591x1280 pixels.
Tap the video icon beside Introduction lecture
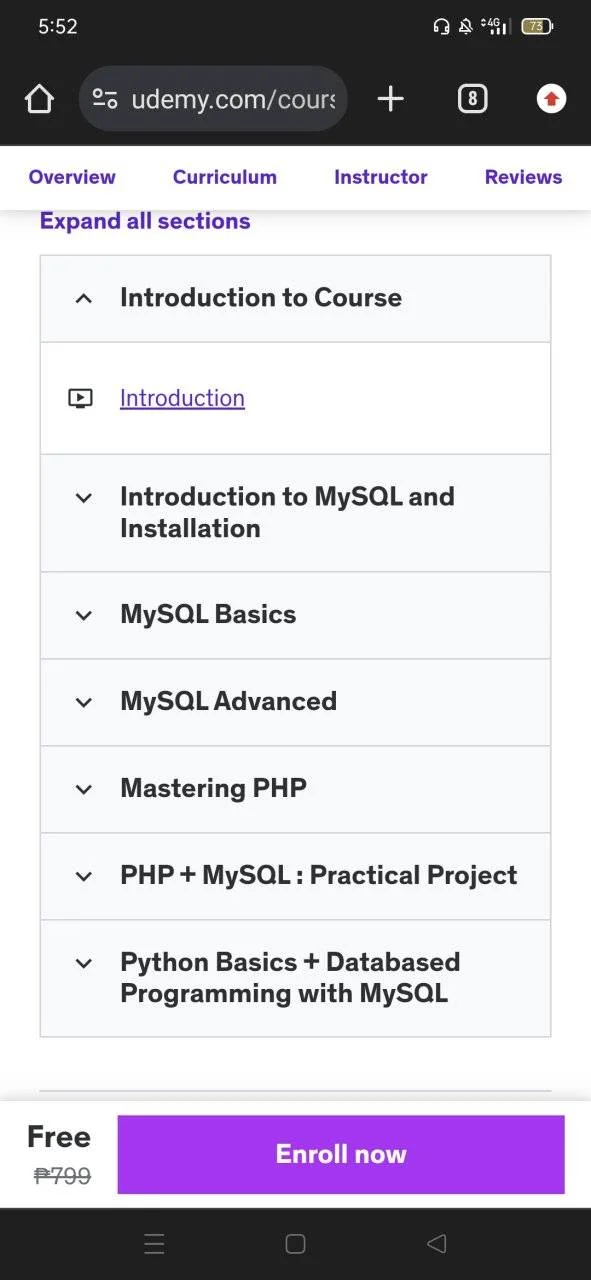(x=81, y=398)
